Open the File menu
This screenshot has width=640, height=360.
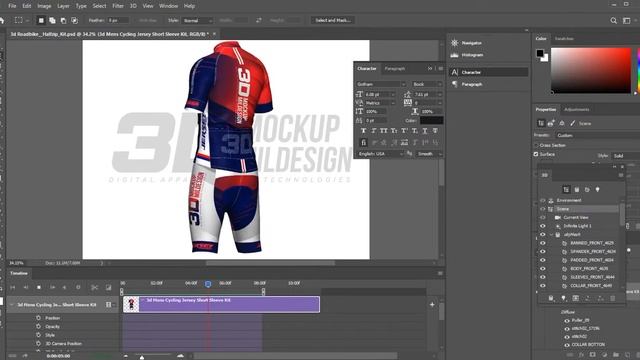pyautogui.click(x=12, y=6)
